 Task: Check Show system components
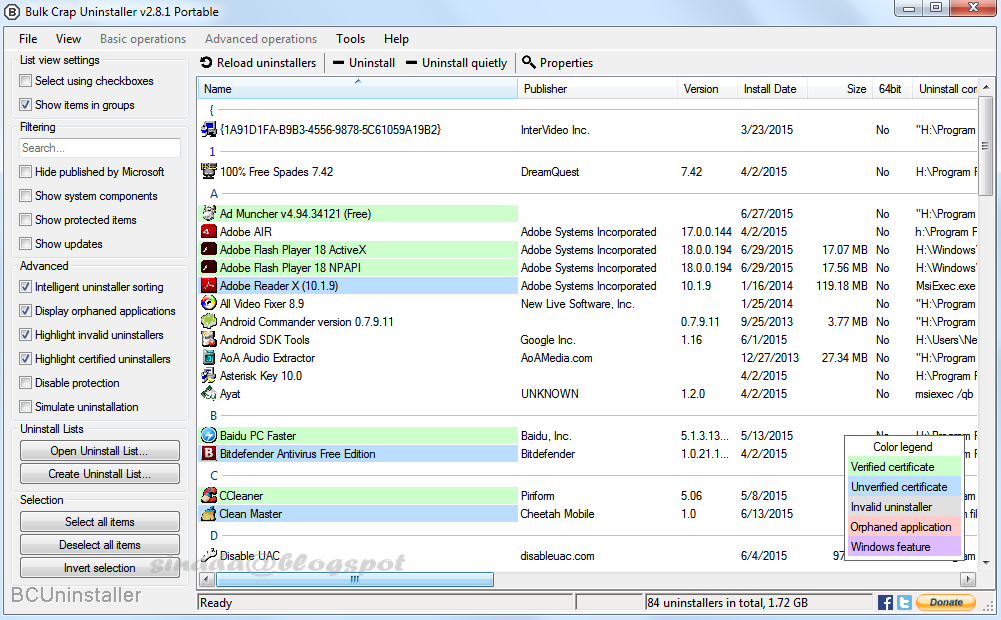[x=26, y=195]
